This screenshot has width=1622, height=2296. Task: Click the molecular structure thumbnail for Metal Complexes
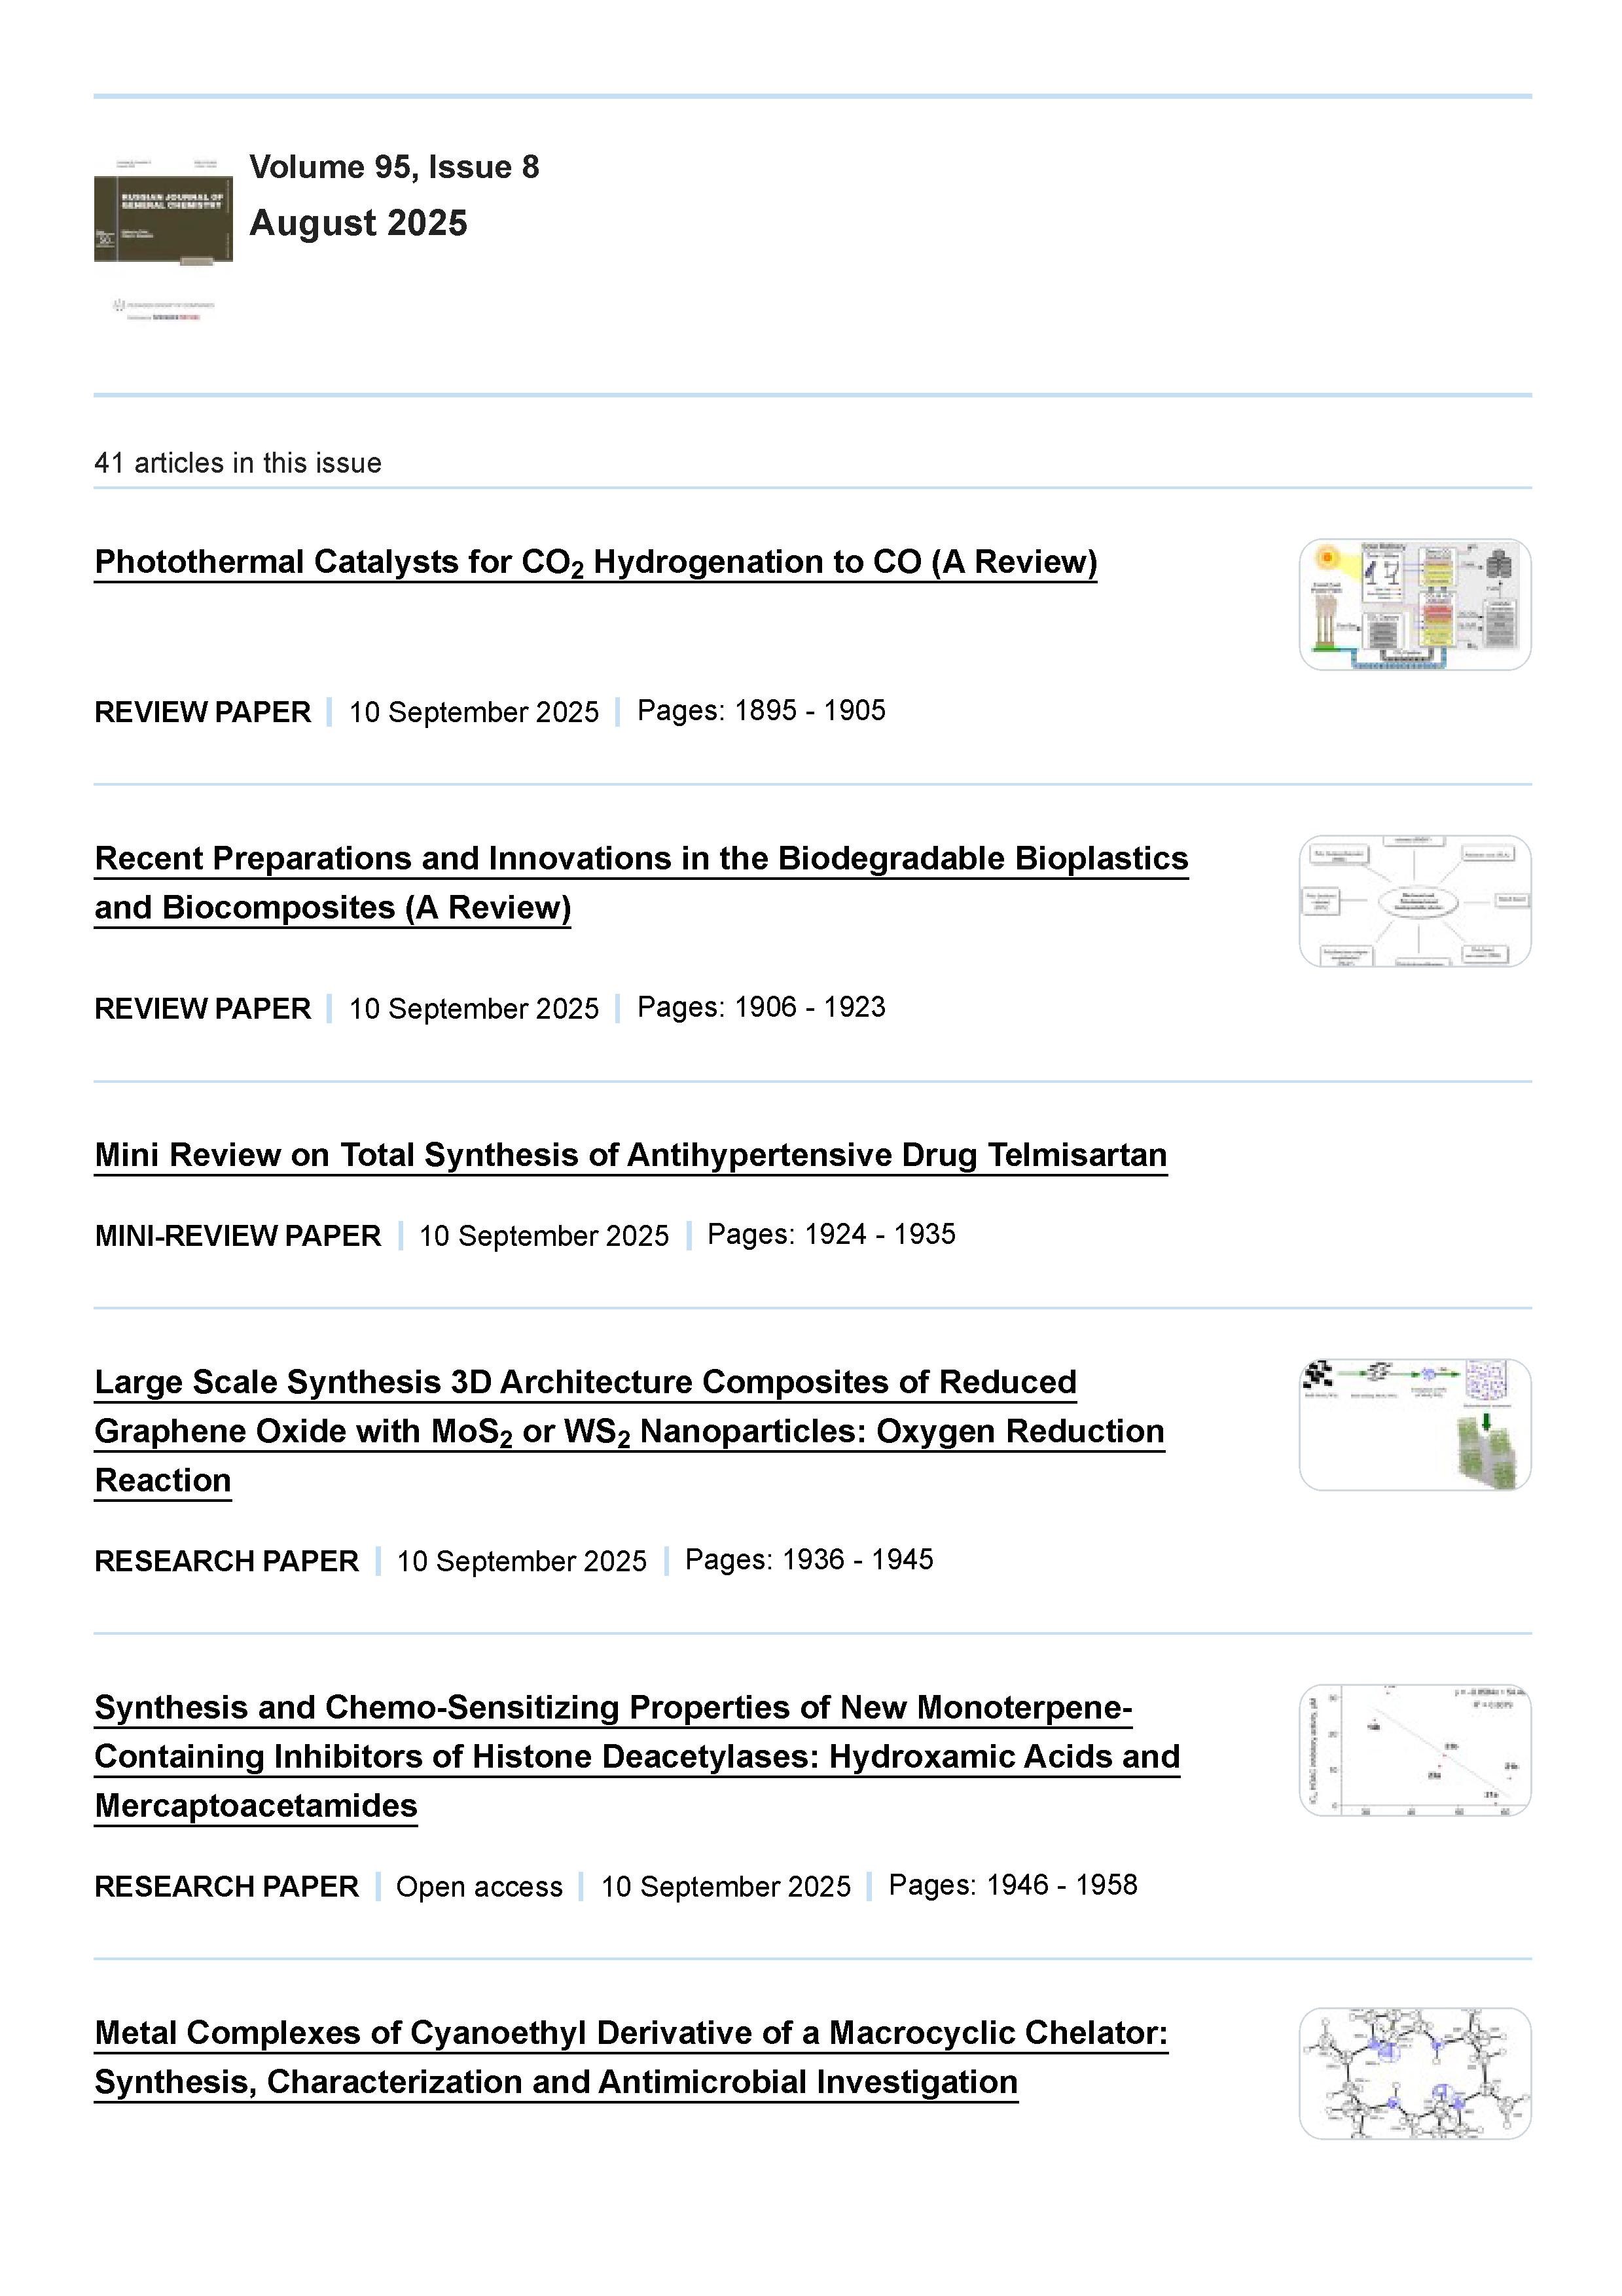pos(1414,2074)
